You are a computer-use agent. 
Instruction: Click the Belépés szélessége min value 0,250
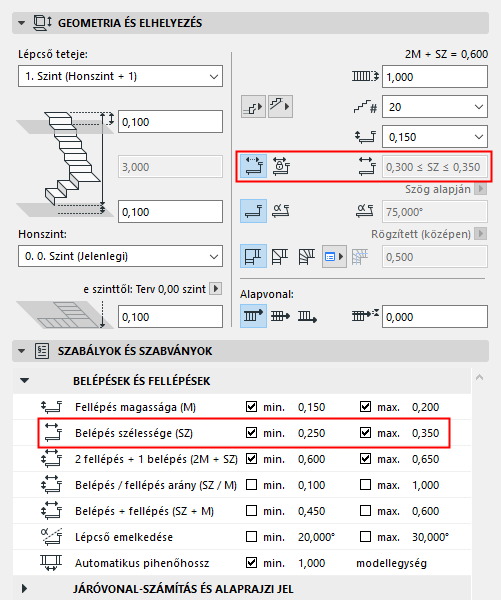pyautogui.click(x=312, y=433)
